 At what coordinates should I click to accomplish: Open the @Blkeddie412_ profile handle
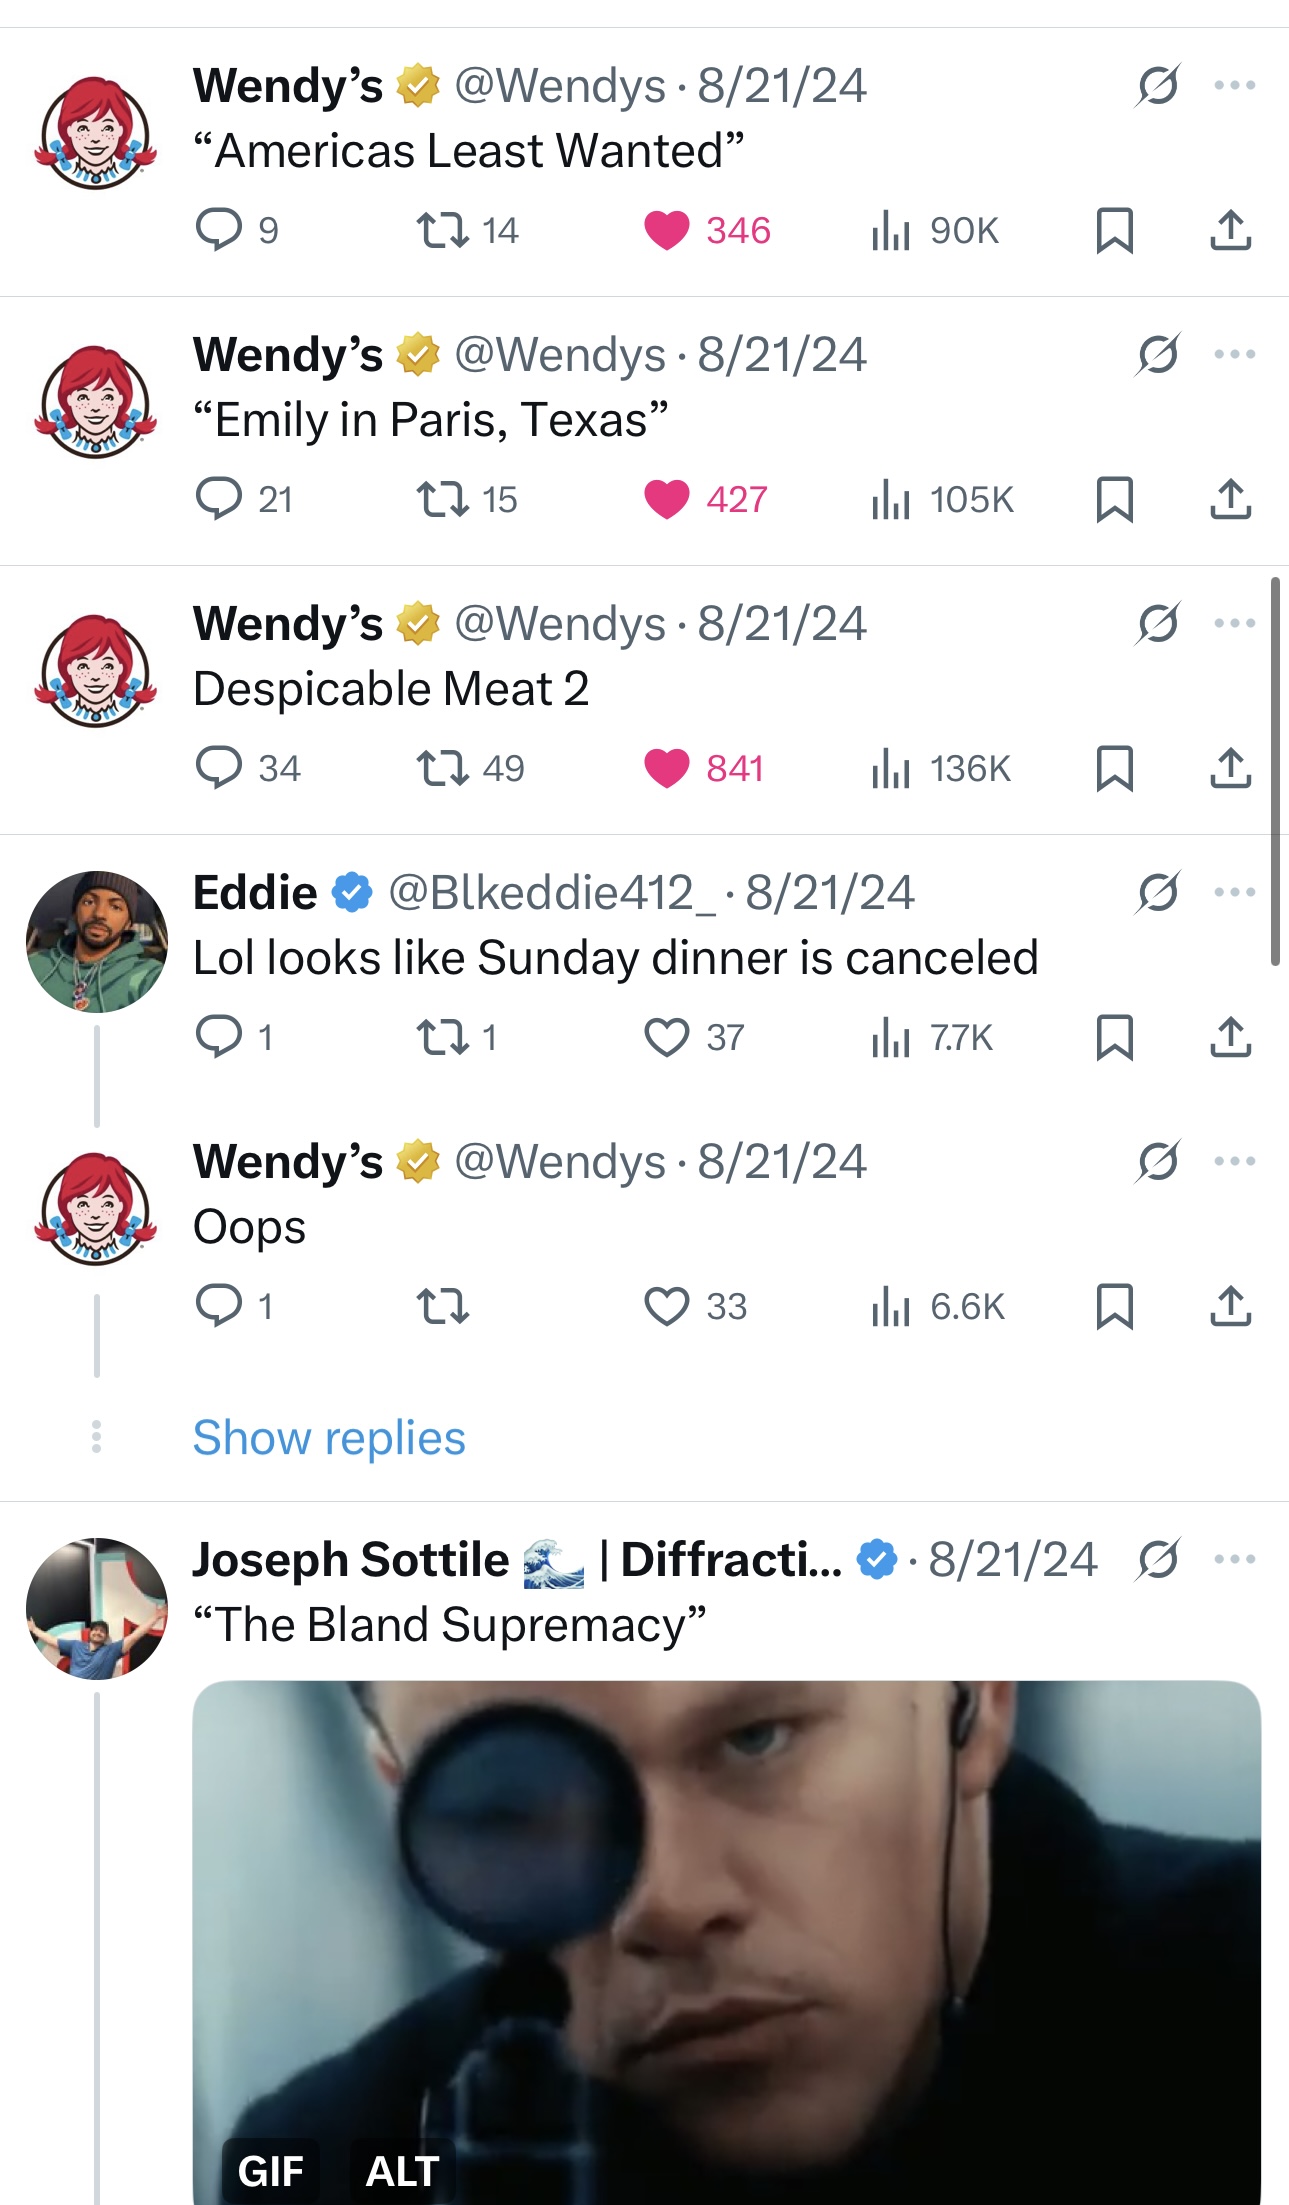click(x=551, y=892)
